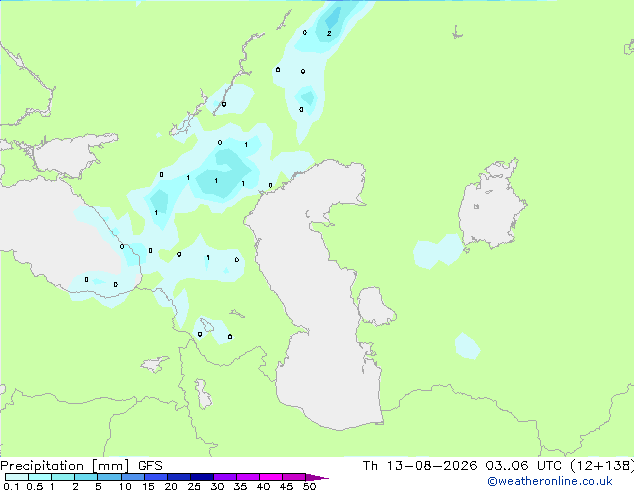Click the 'GFS' model label

[150, 465]
